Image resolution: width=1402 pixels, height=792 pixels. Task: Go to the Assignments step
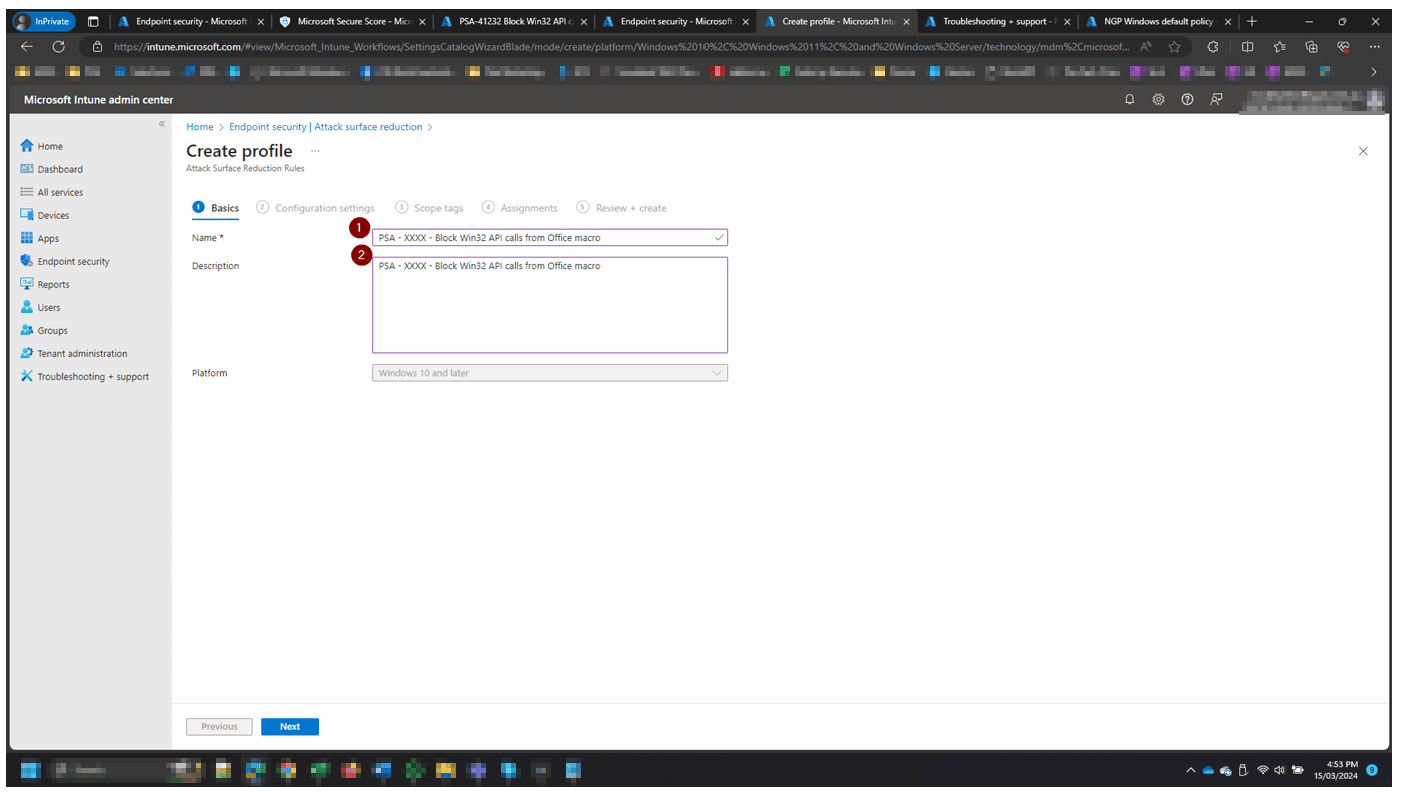[519, 208]
